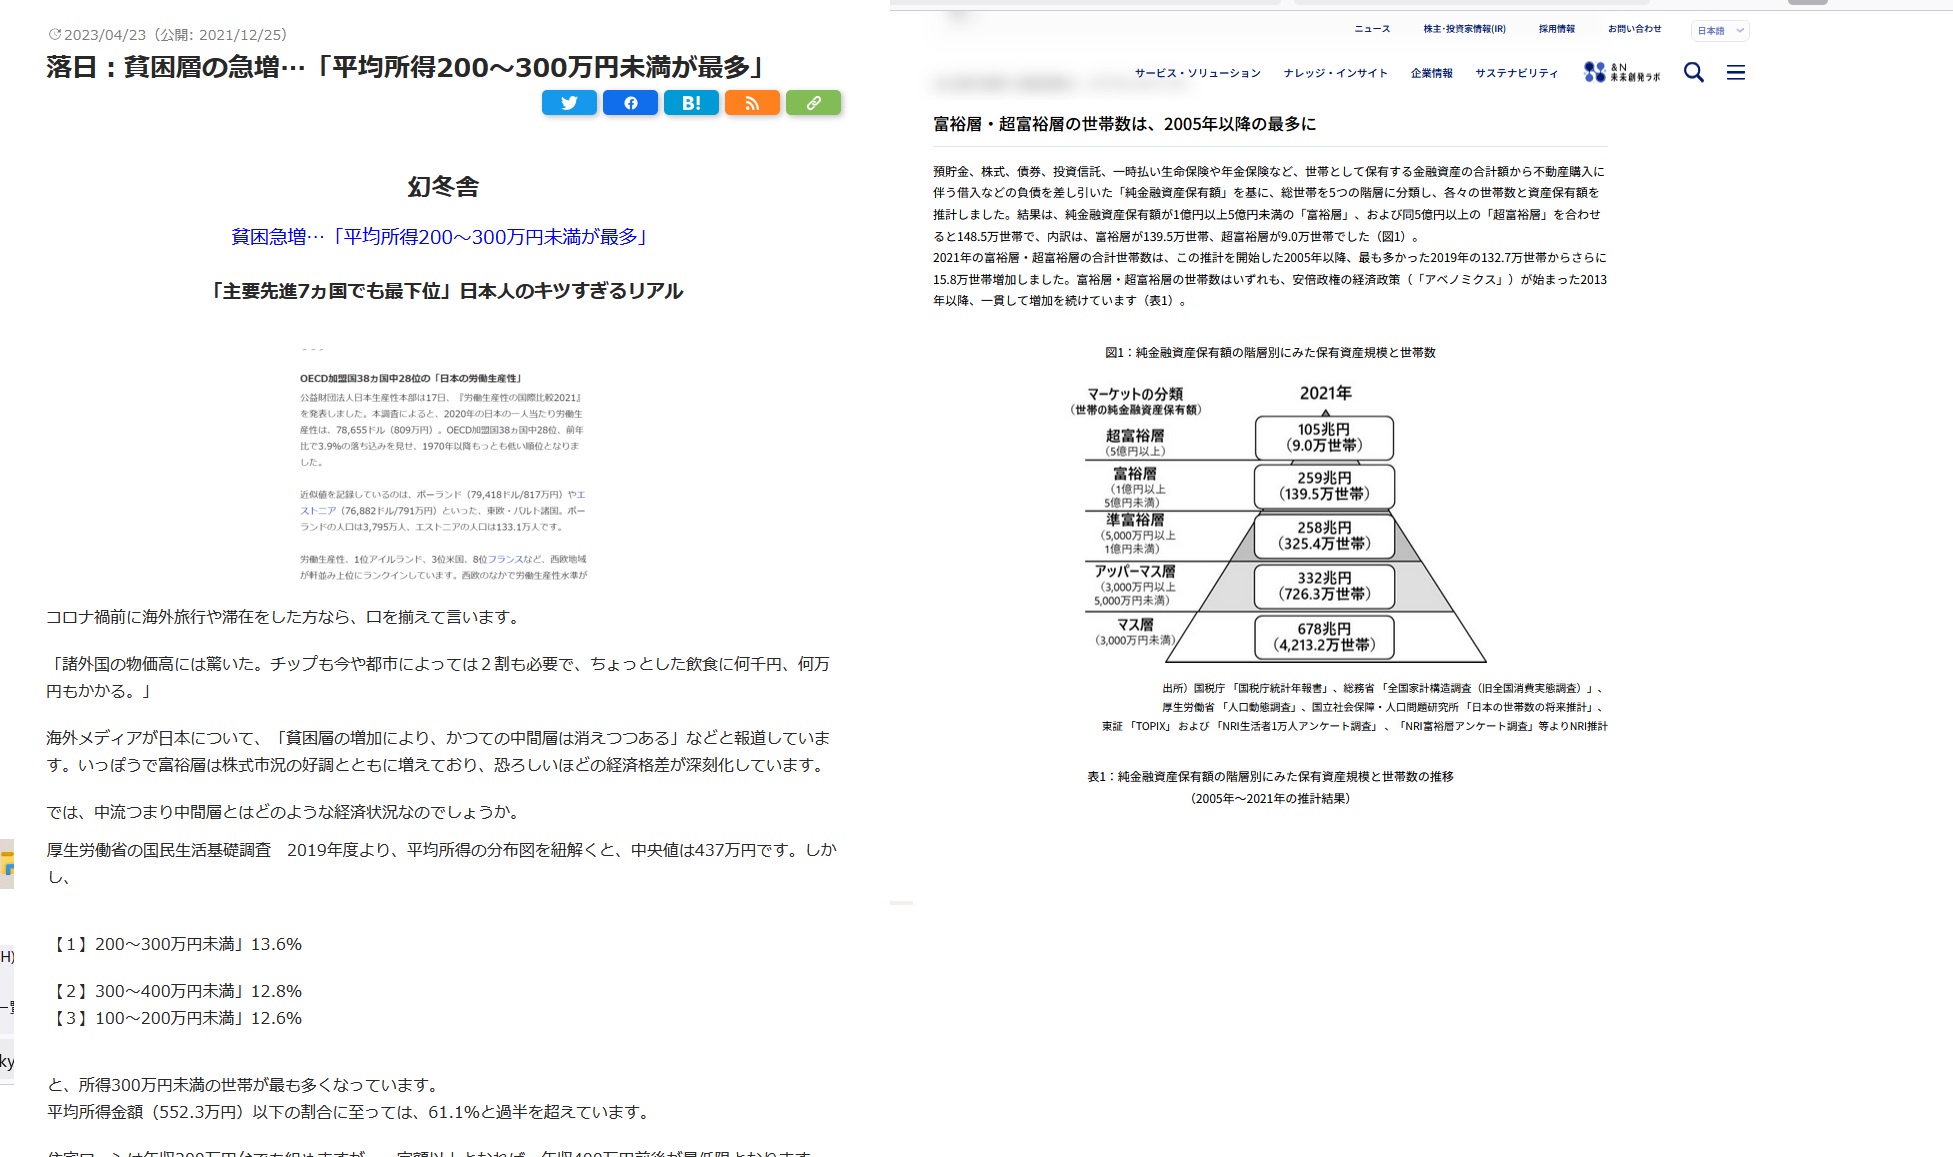Image resolution: width=1953 pixels, height=1157 pixels.
Task: Open search with the magnifier icon
Action: pyautogui.click(x=1693, y=72)
